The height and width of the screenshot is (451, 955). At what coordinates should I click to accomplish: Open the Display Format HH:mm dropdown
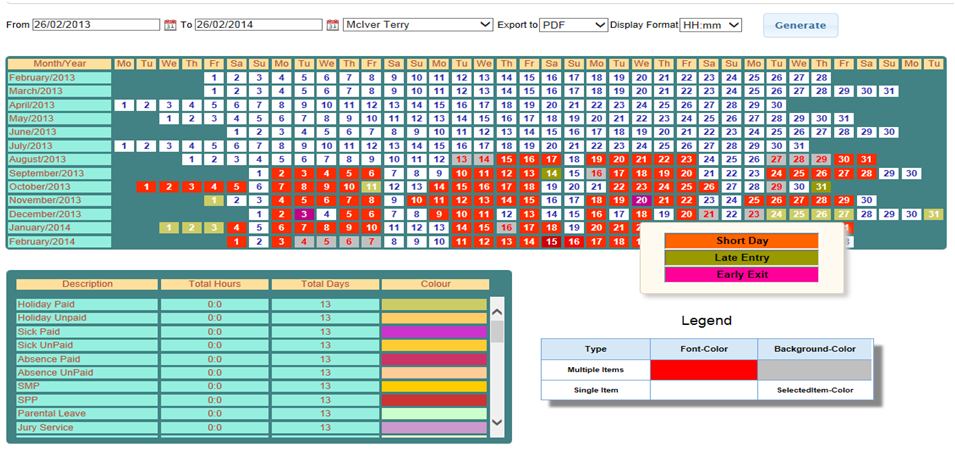[x=710, y=24]
